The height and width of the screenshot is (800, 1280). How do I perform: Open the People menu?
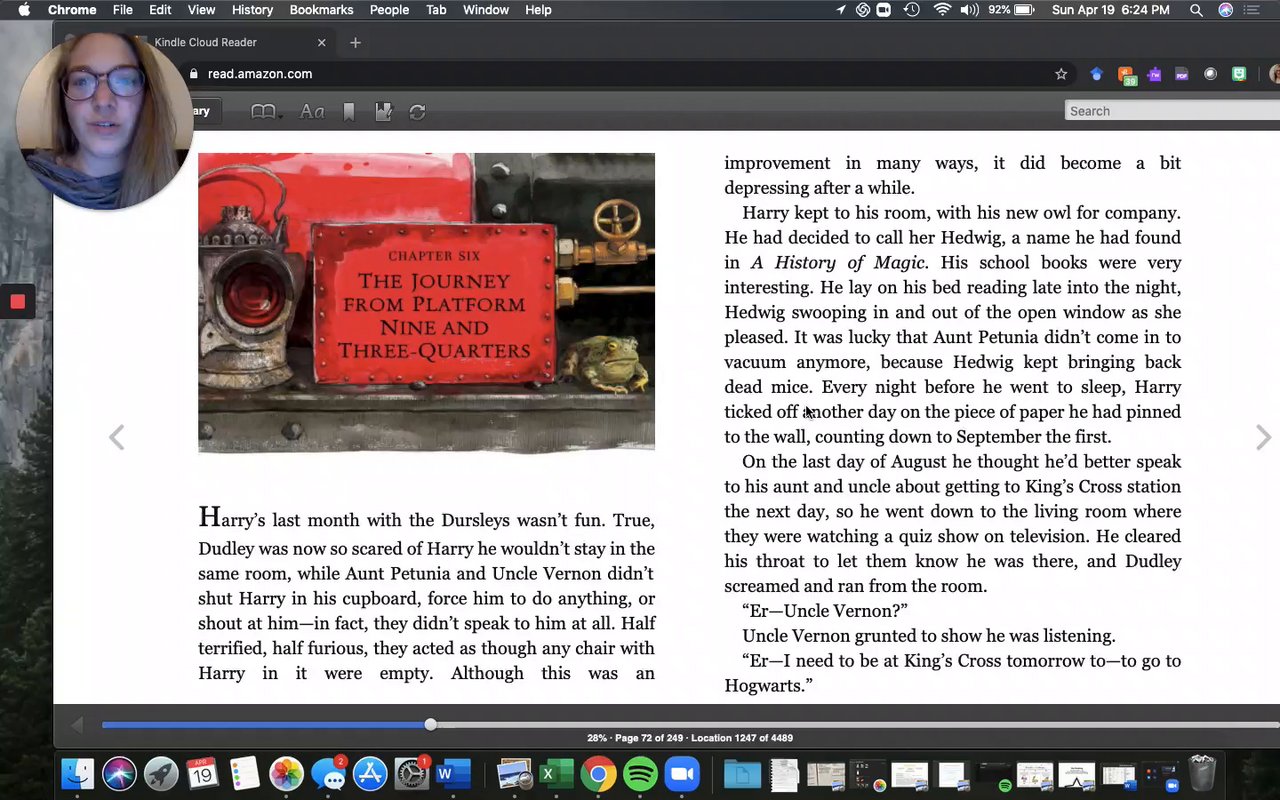(389, 10)
